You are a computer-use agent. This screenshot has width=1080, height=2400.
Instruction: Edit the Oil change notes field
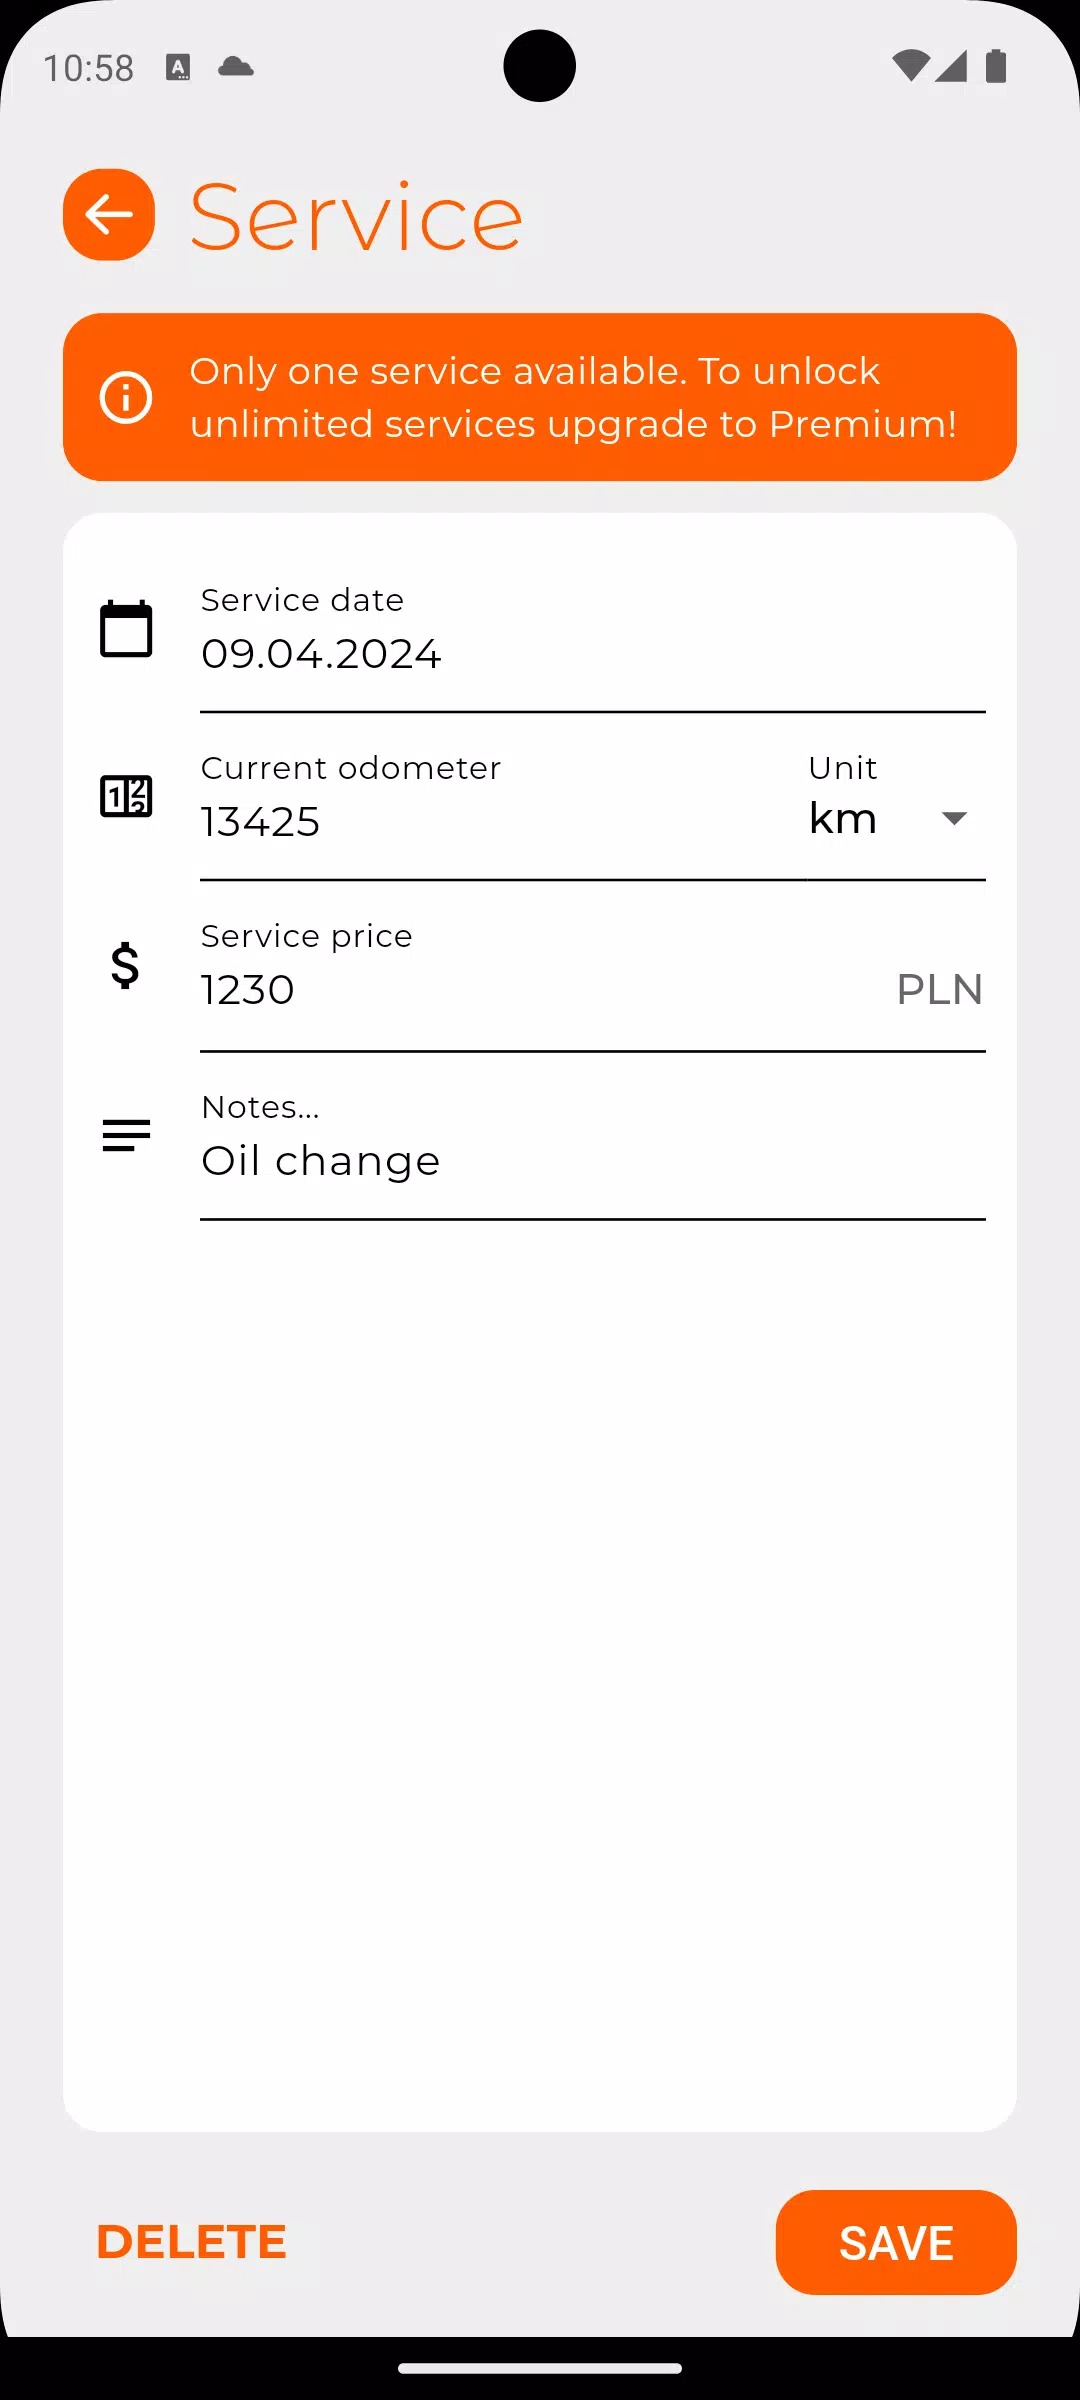pos(590,1161)
